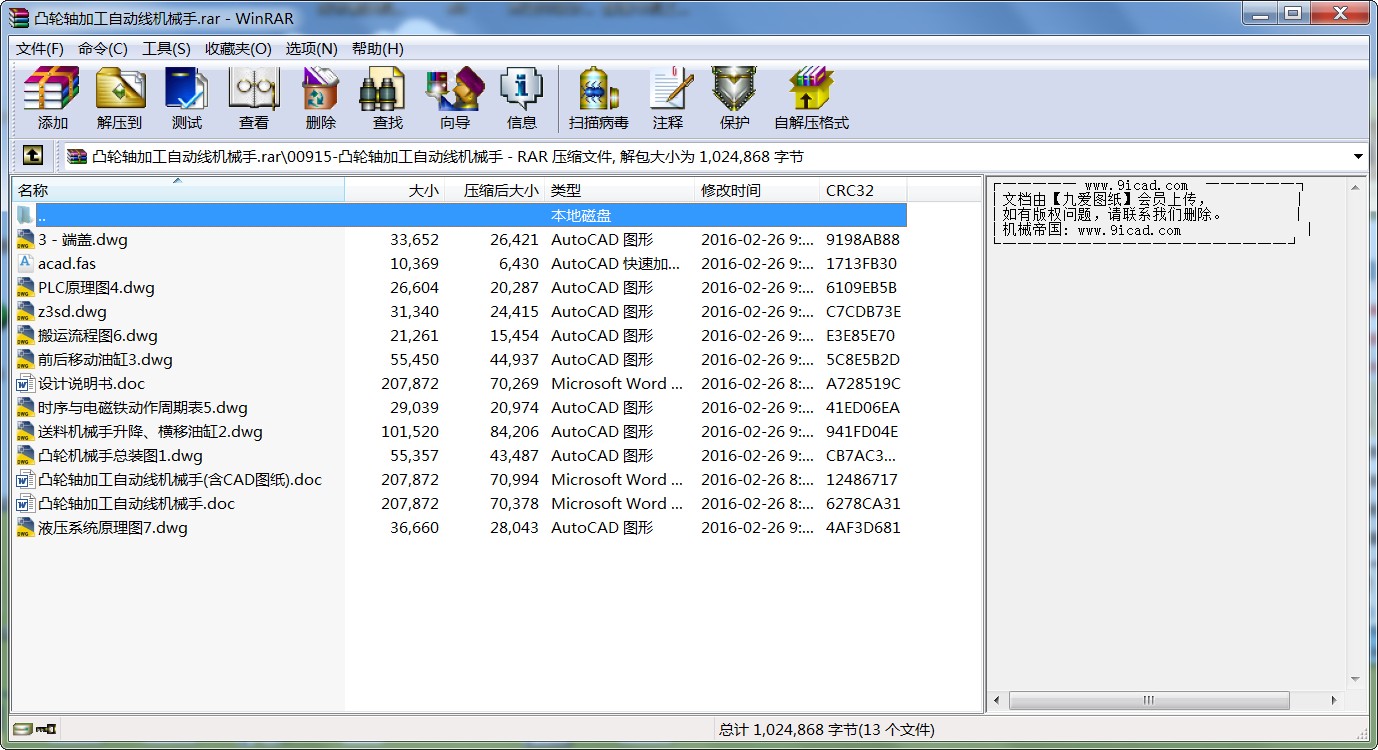Sort by the 名称 column header
Screen dimensions: 1378x750
[x=178, y=190]
